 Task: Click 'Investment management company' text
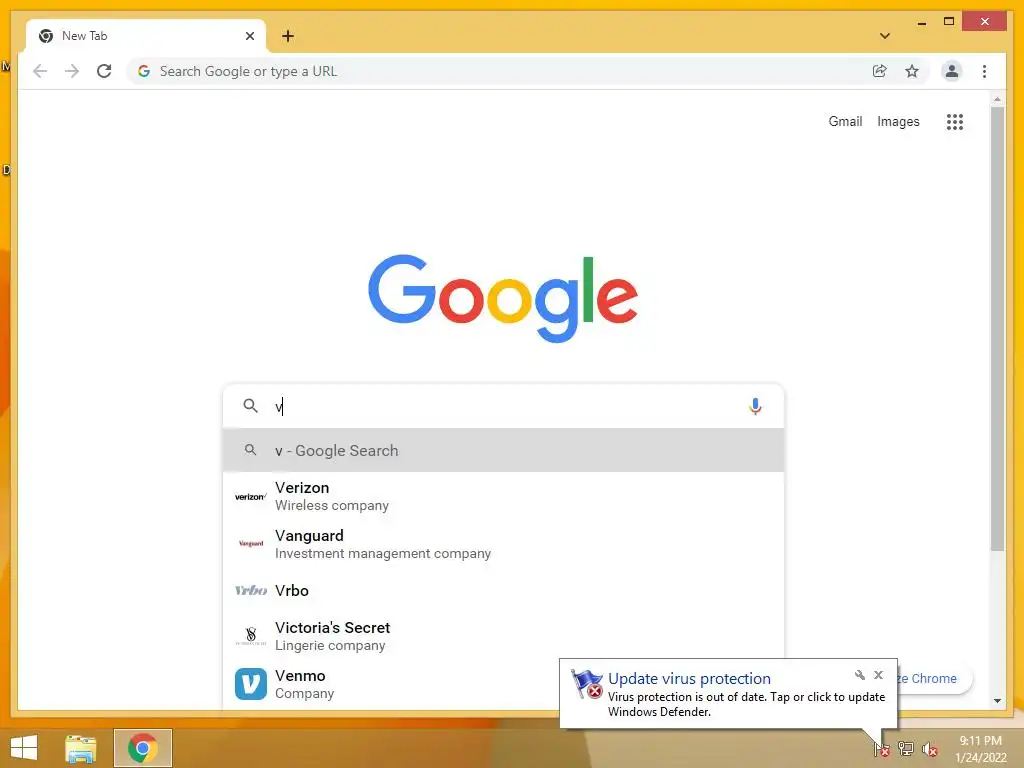pyautogui.click(x=383, y=553)
